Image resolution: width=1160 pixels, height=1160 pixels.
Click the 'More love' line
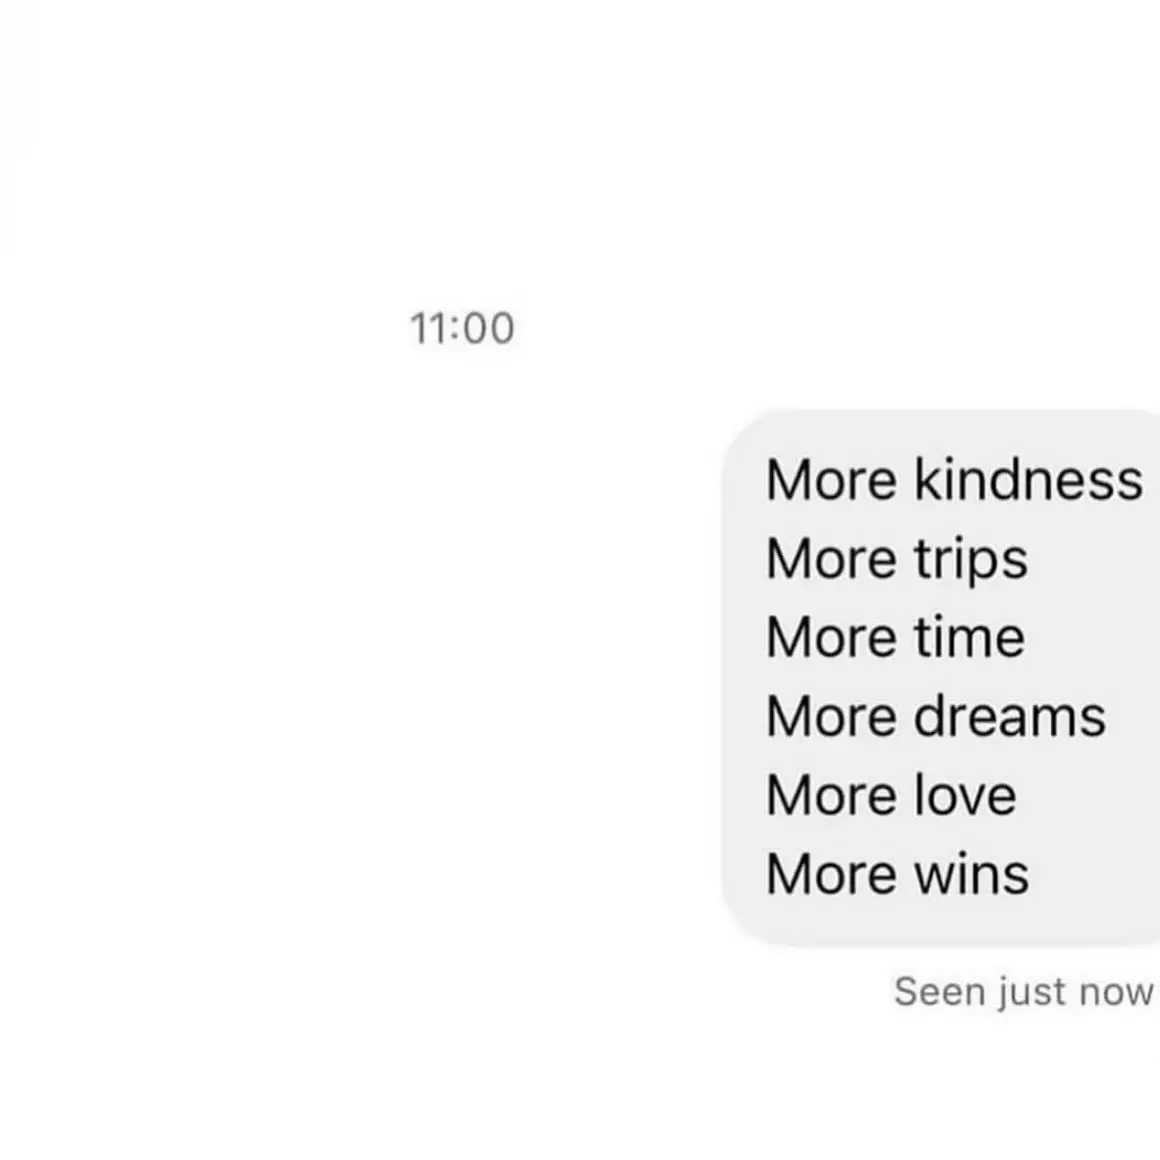[891, 795]
